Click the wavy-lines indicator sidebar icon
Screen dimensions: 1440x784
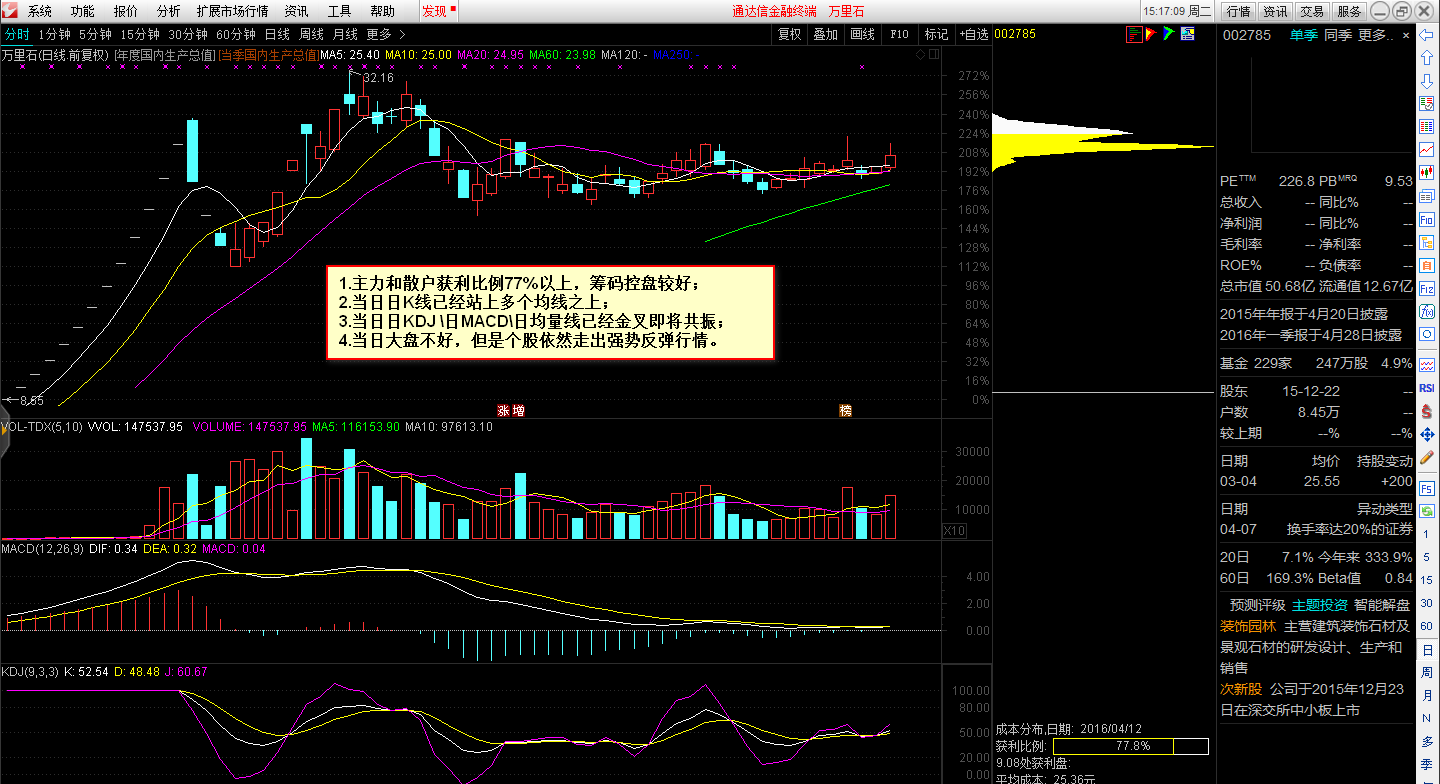(x=1427, y=366)
